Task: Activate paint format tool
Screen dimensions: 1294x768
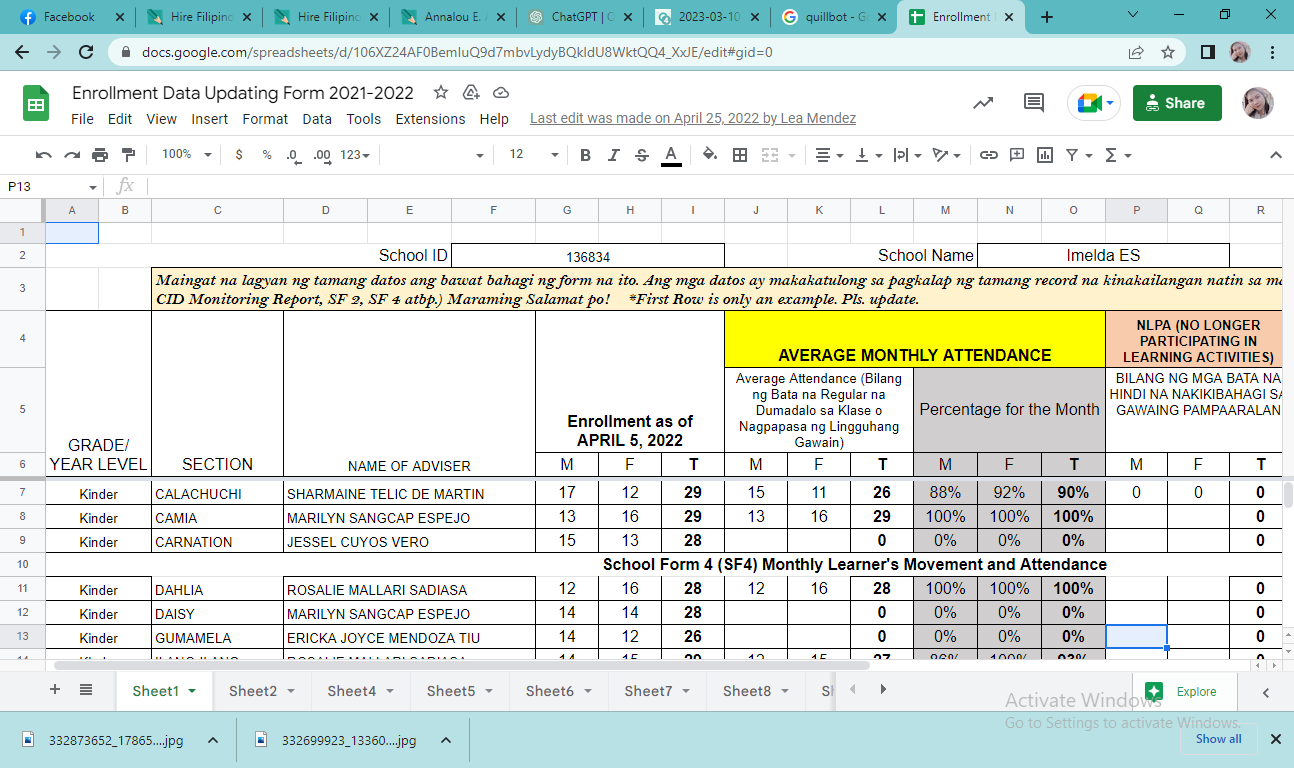Action: (x=128, y=155)
